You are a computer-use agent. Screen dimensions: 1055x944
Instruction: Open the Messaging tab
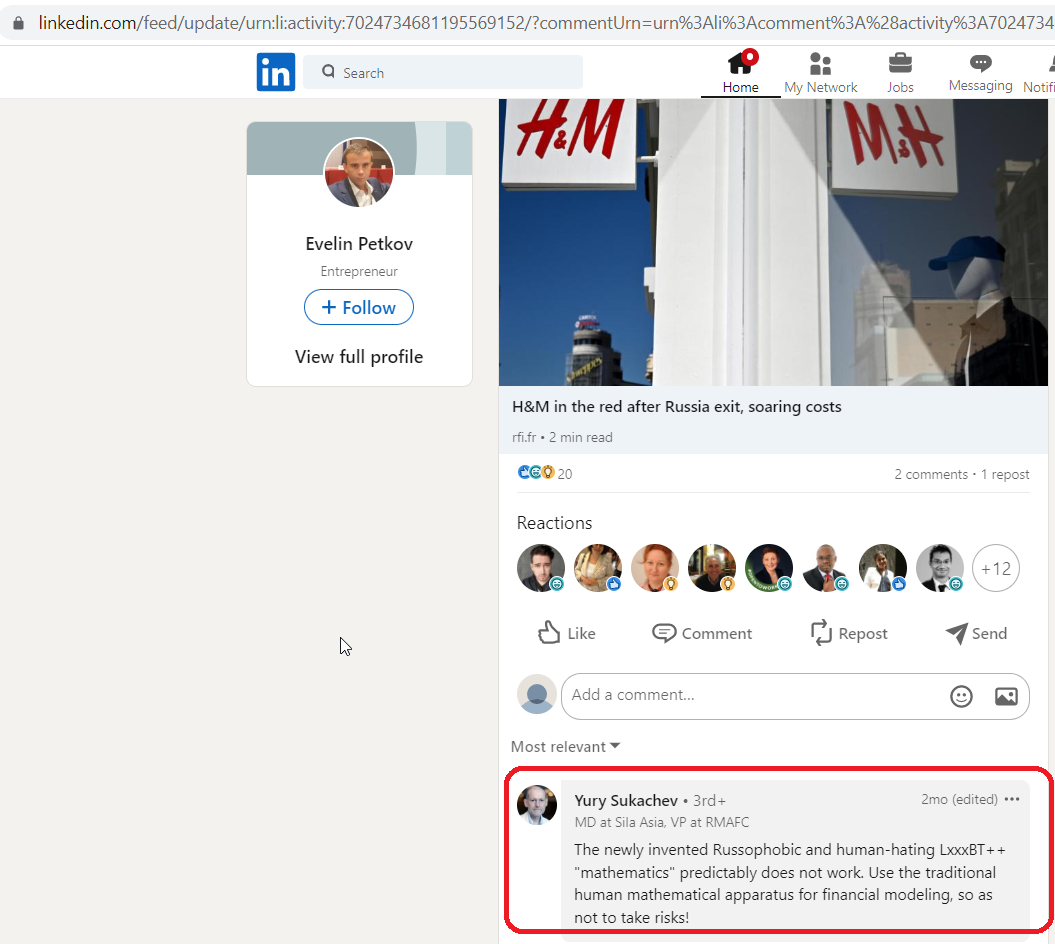pyautogui.click(x=980, y=73)
